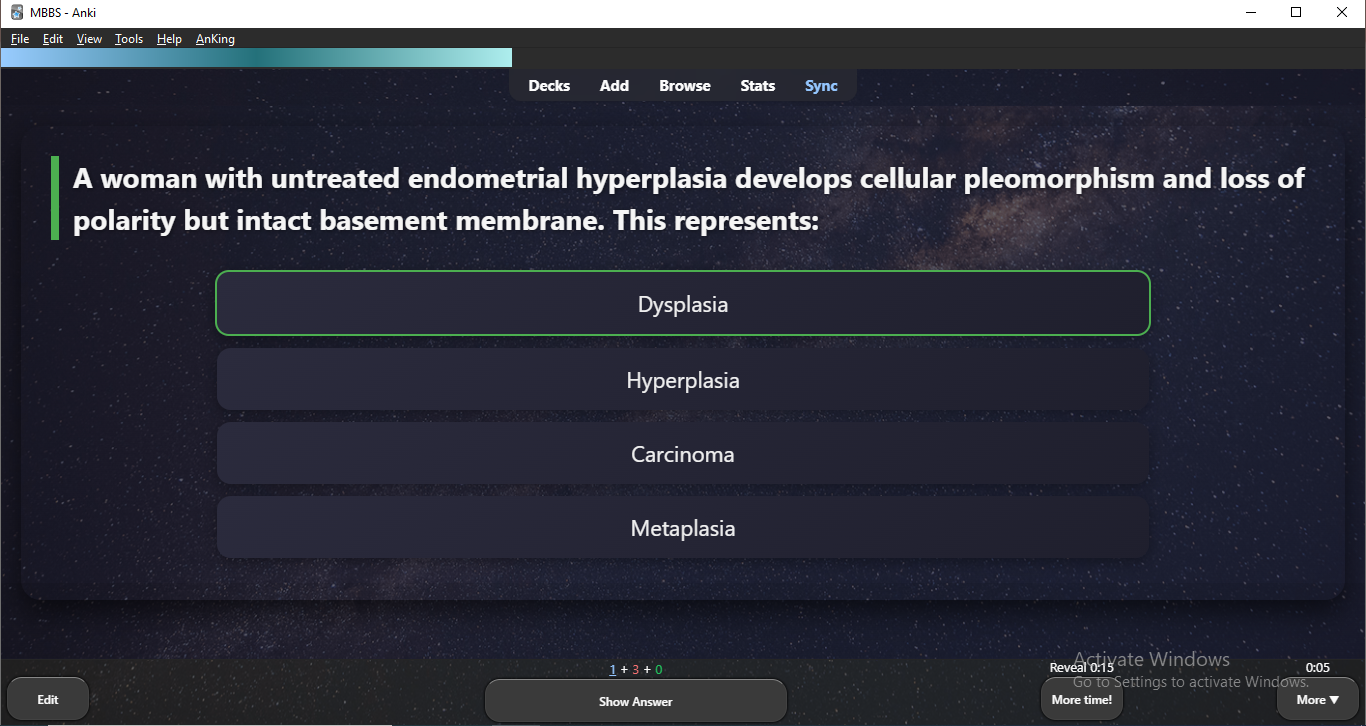Screen dimensions: 1366x726
Task: Go to the Decks screen
Action: coord(549,86)
